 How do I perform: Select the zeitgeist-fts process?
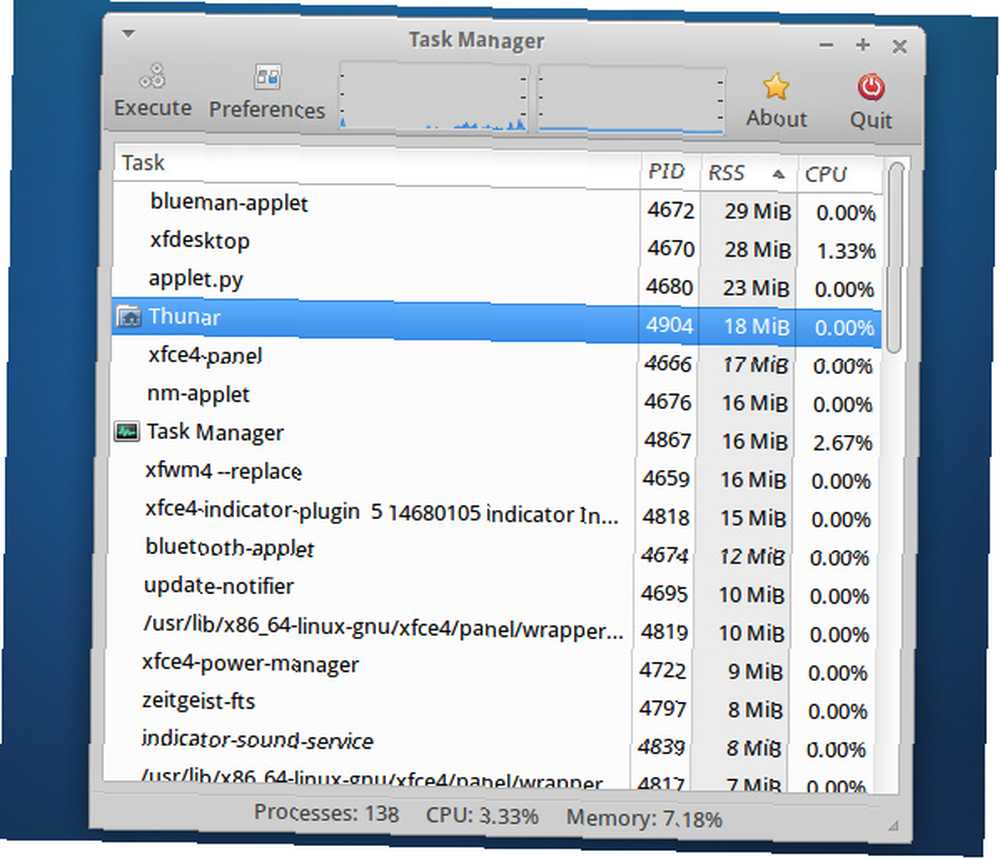[x=198, y=701]
